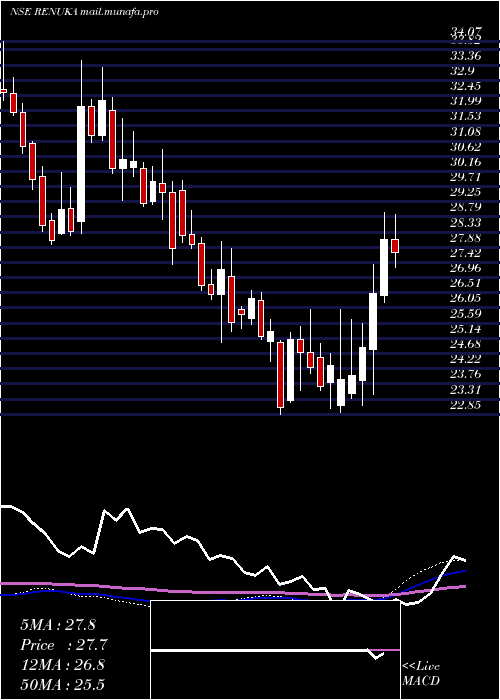Click the 29.71 price axis label
This screenshot has height=700, width=500.
[466, 177]
